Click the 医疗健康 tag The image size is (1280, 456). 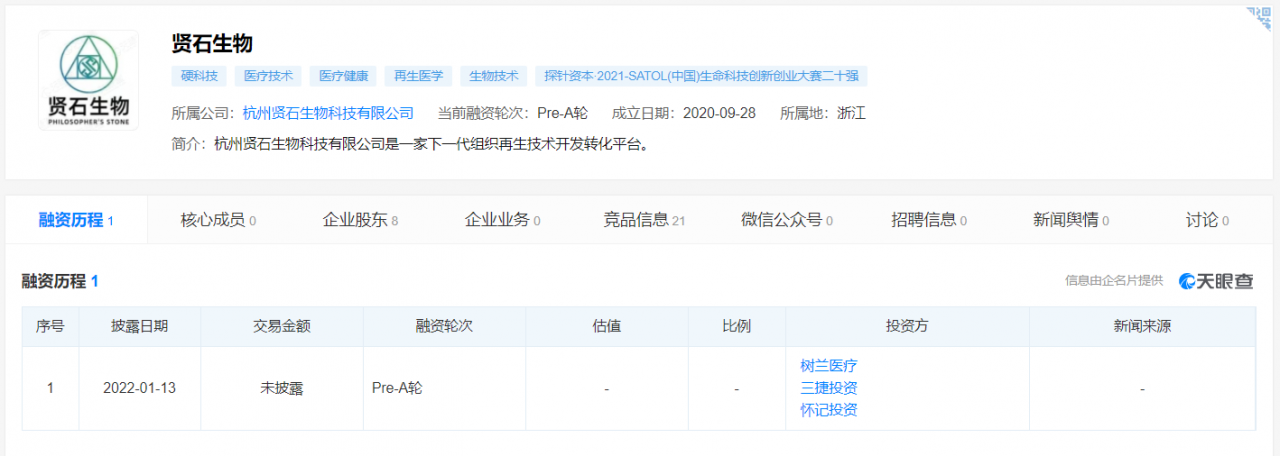click(341, 76)
